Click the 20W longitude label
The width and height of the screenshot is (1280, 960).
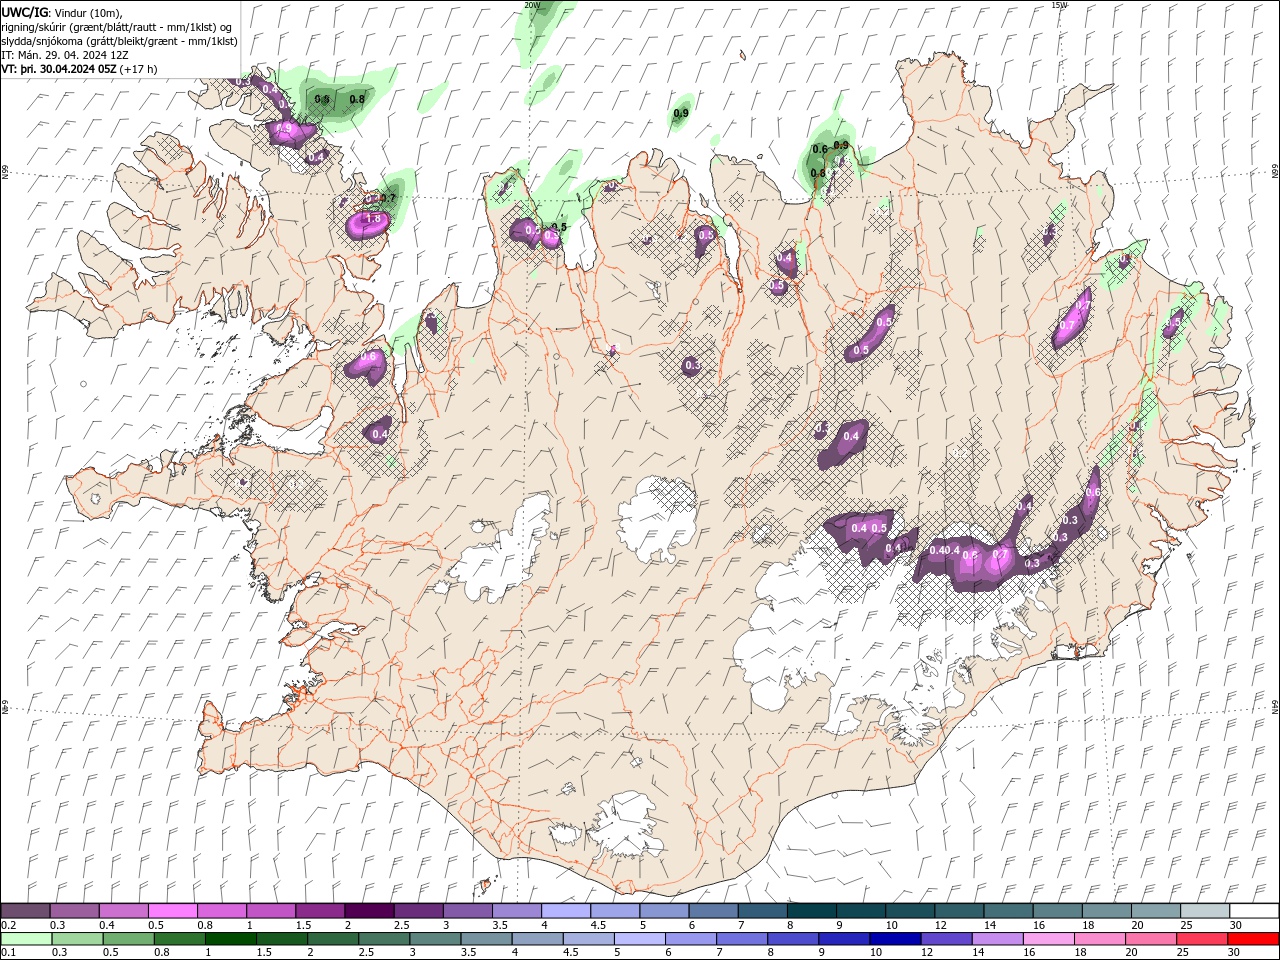pyautogui.click(x=532, y=5)
